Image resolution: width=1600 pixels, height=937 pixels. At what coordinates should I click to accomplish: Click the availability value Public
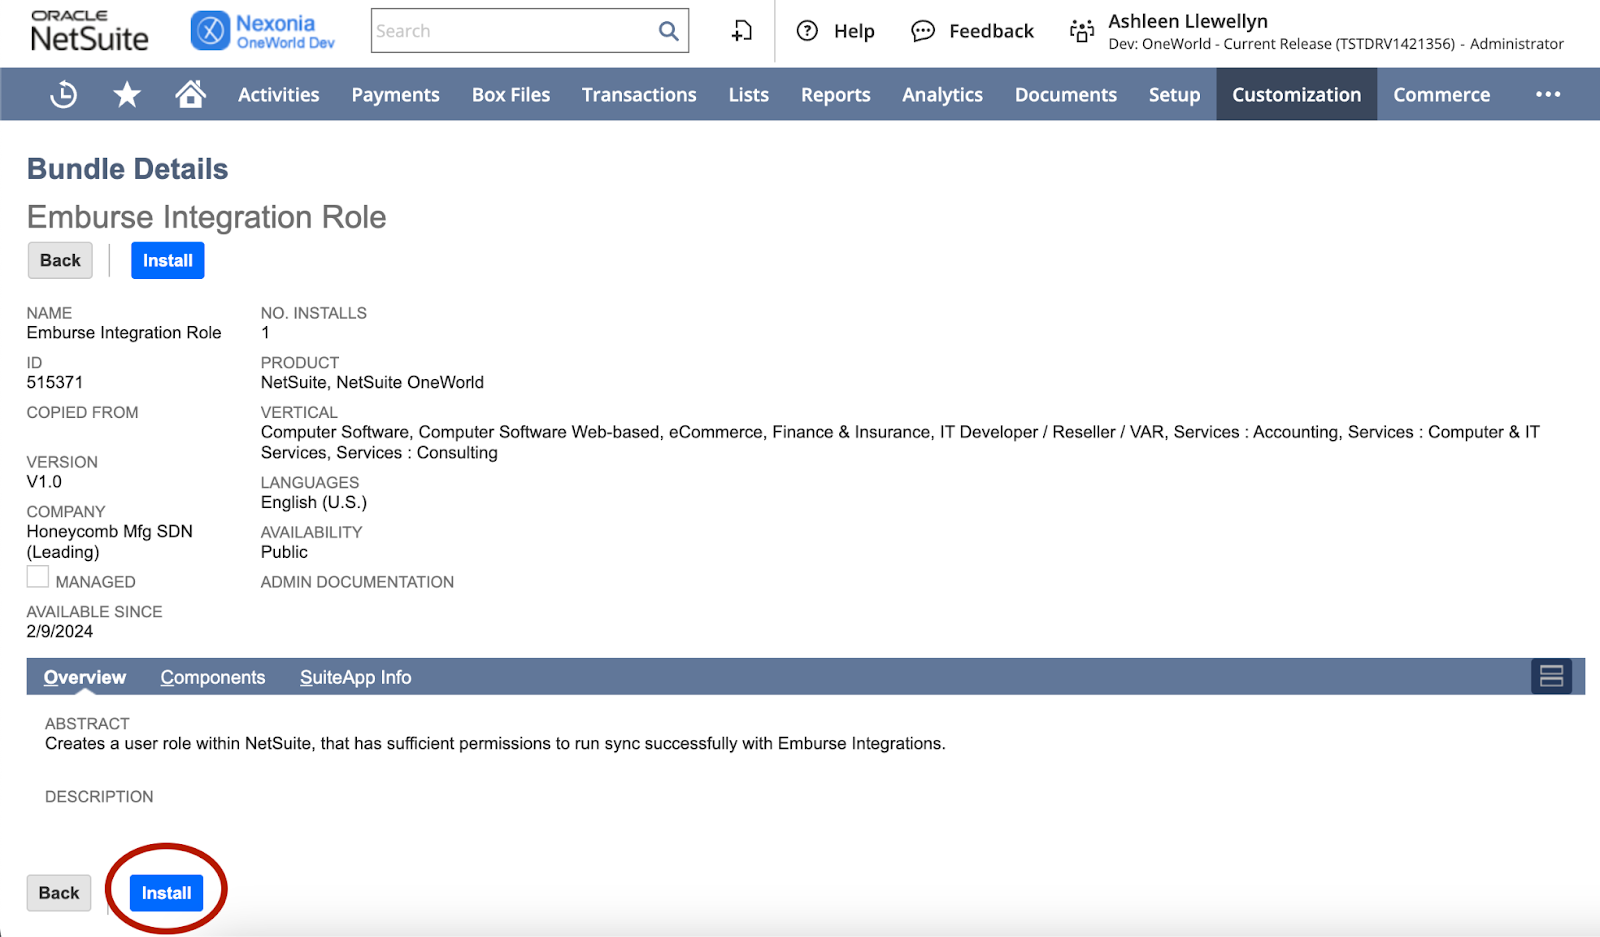click(x=284, y=552)
